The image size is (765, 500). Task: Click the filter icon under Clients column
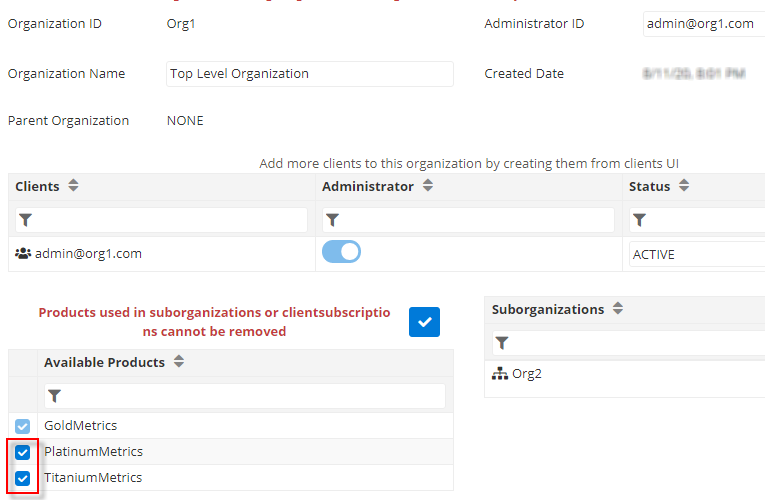26,220
